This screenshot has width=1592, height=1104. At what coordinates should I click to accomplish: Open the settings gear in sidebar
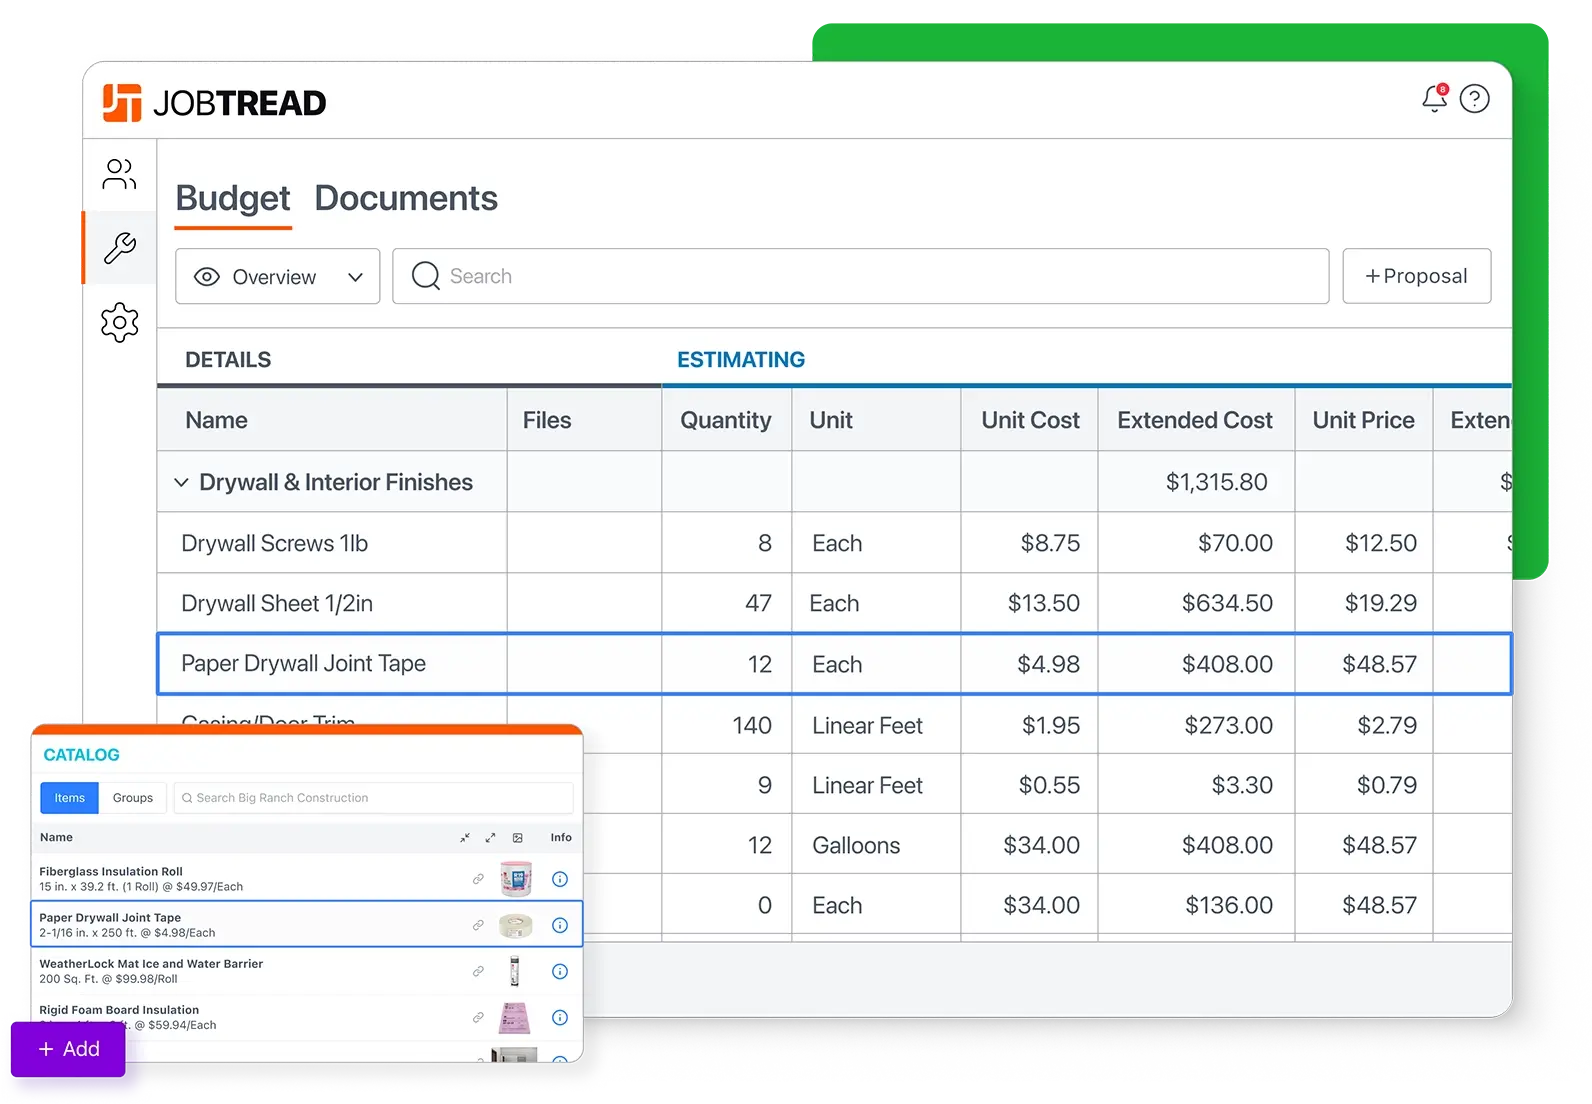coord(120,322)
